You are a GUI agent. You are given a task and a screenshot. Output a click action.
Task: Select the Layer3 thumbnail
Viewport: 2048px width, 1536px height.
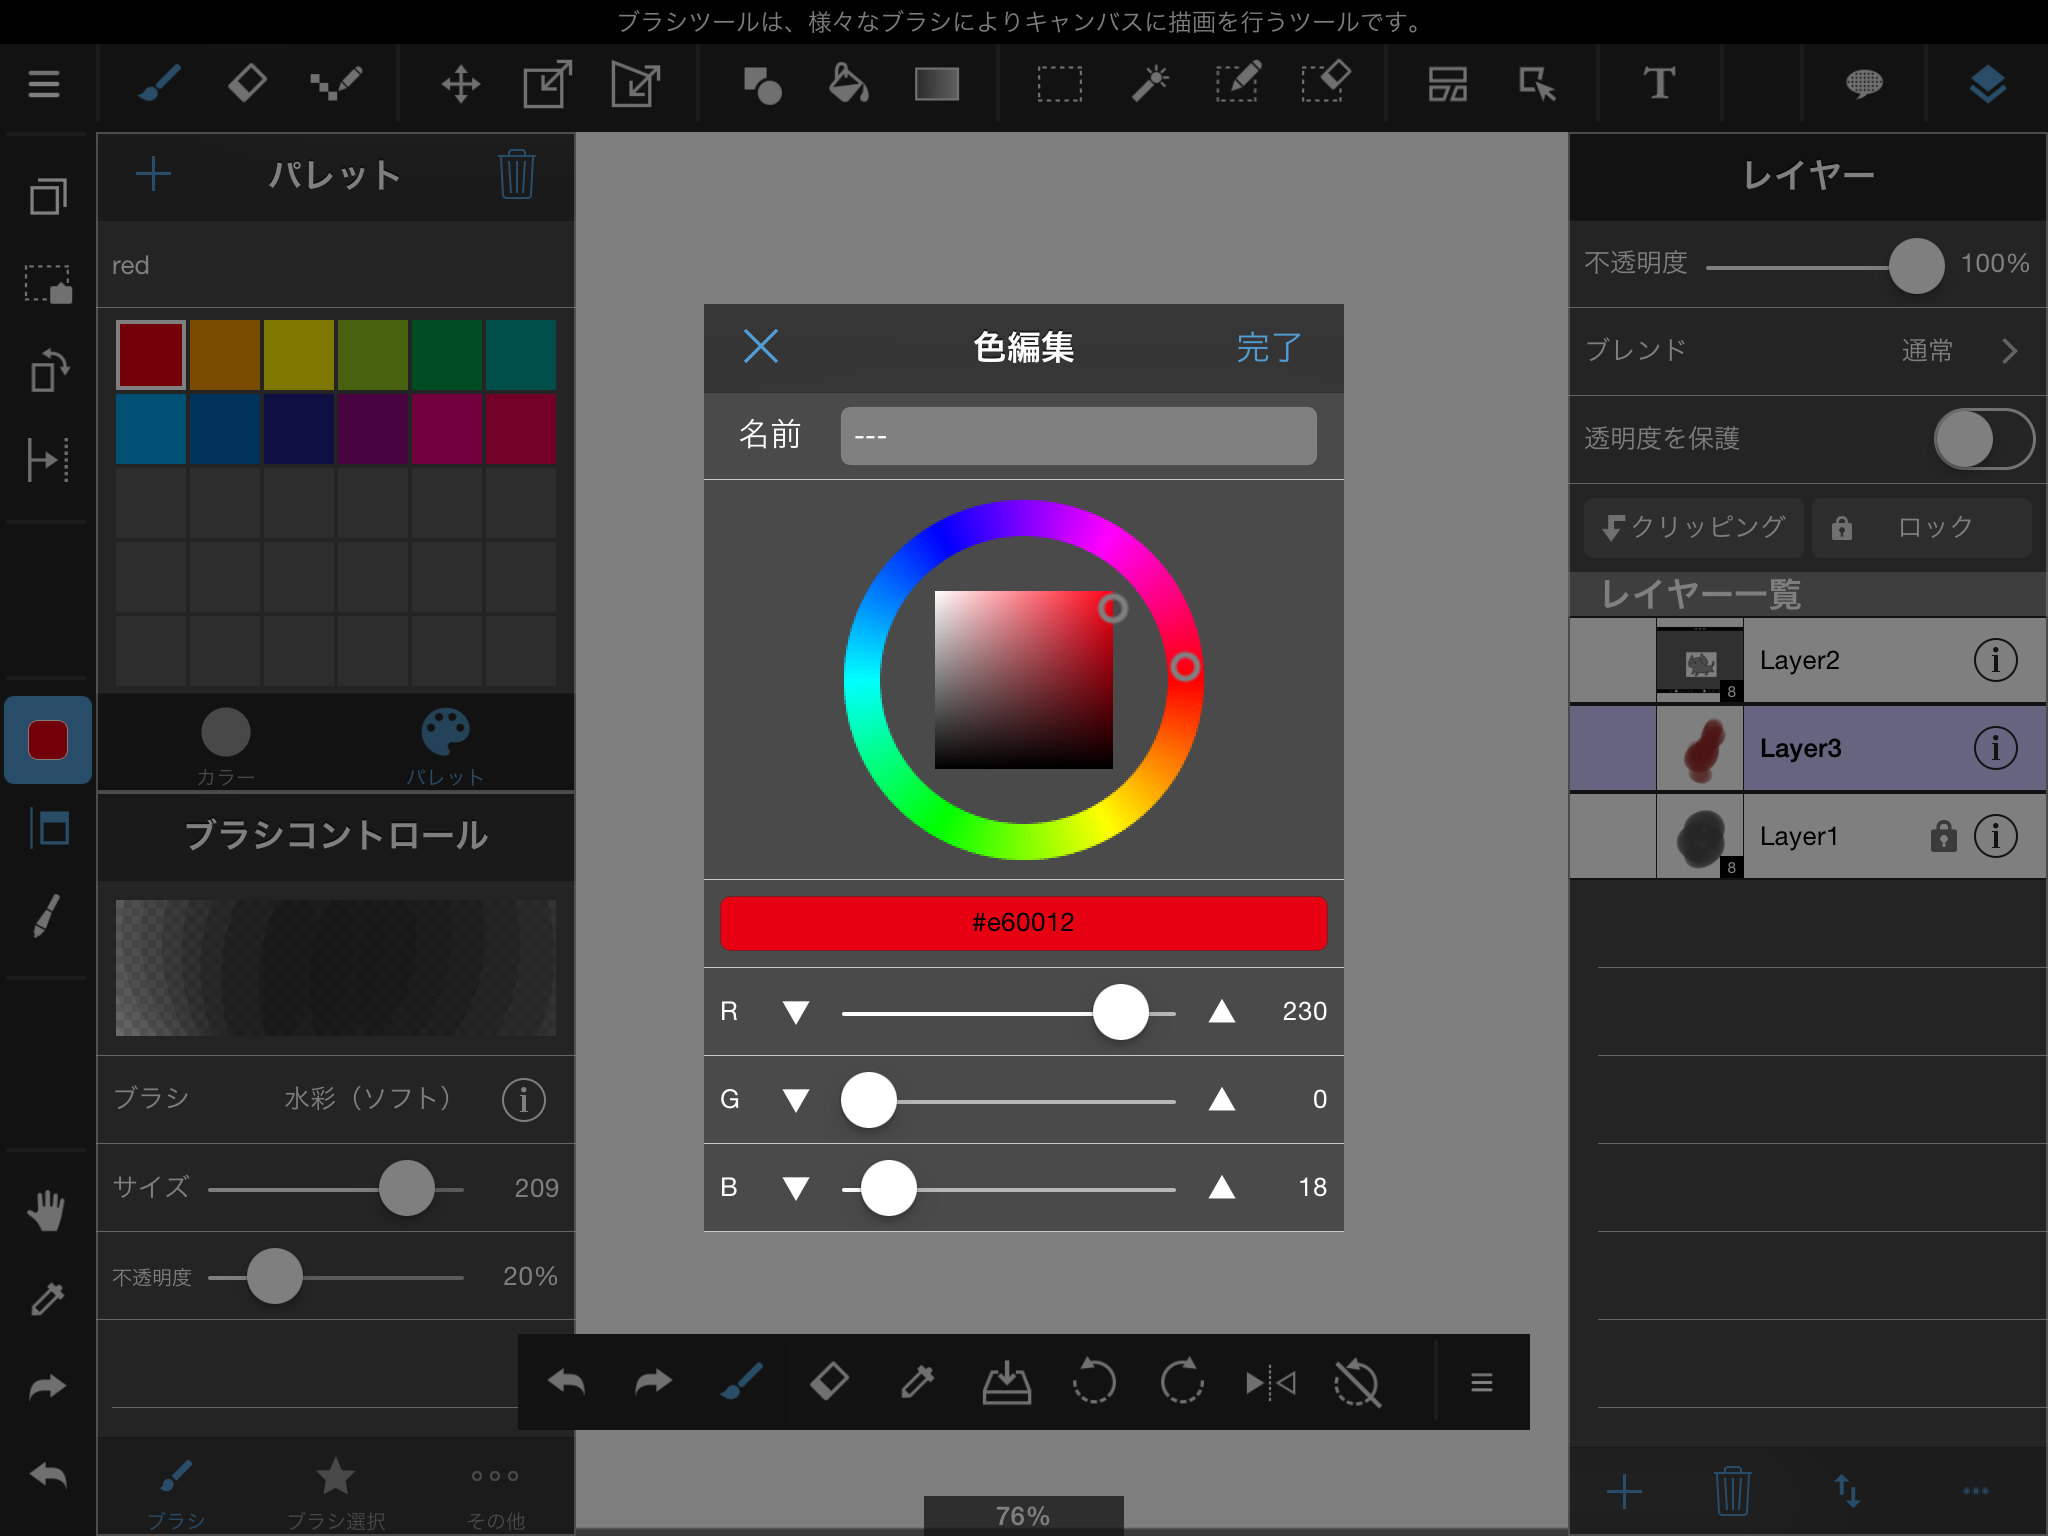[1700, 748]
